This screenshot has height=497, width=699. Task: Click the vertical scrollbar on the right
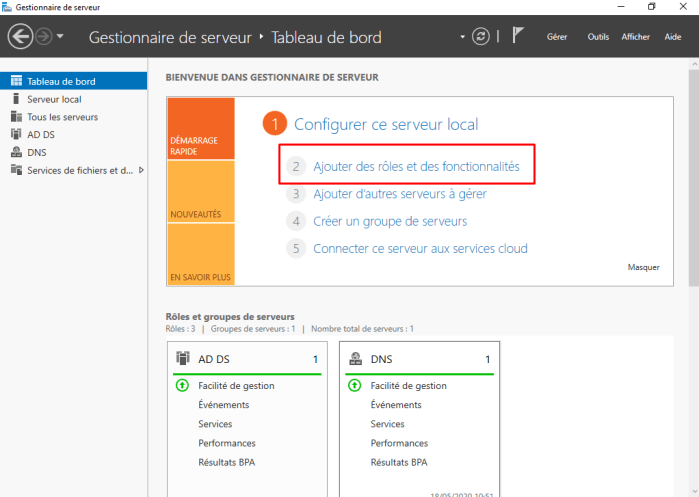point(693,200)
